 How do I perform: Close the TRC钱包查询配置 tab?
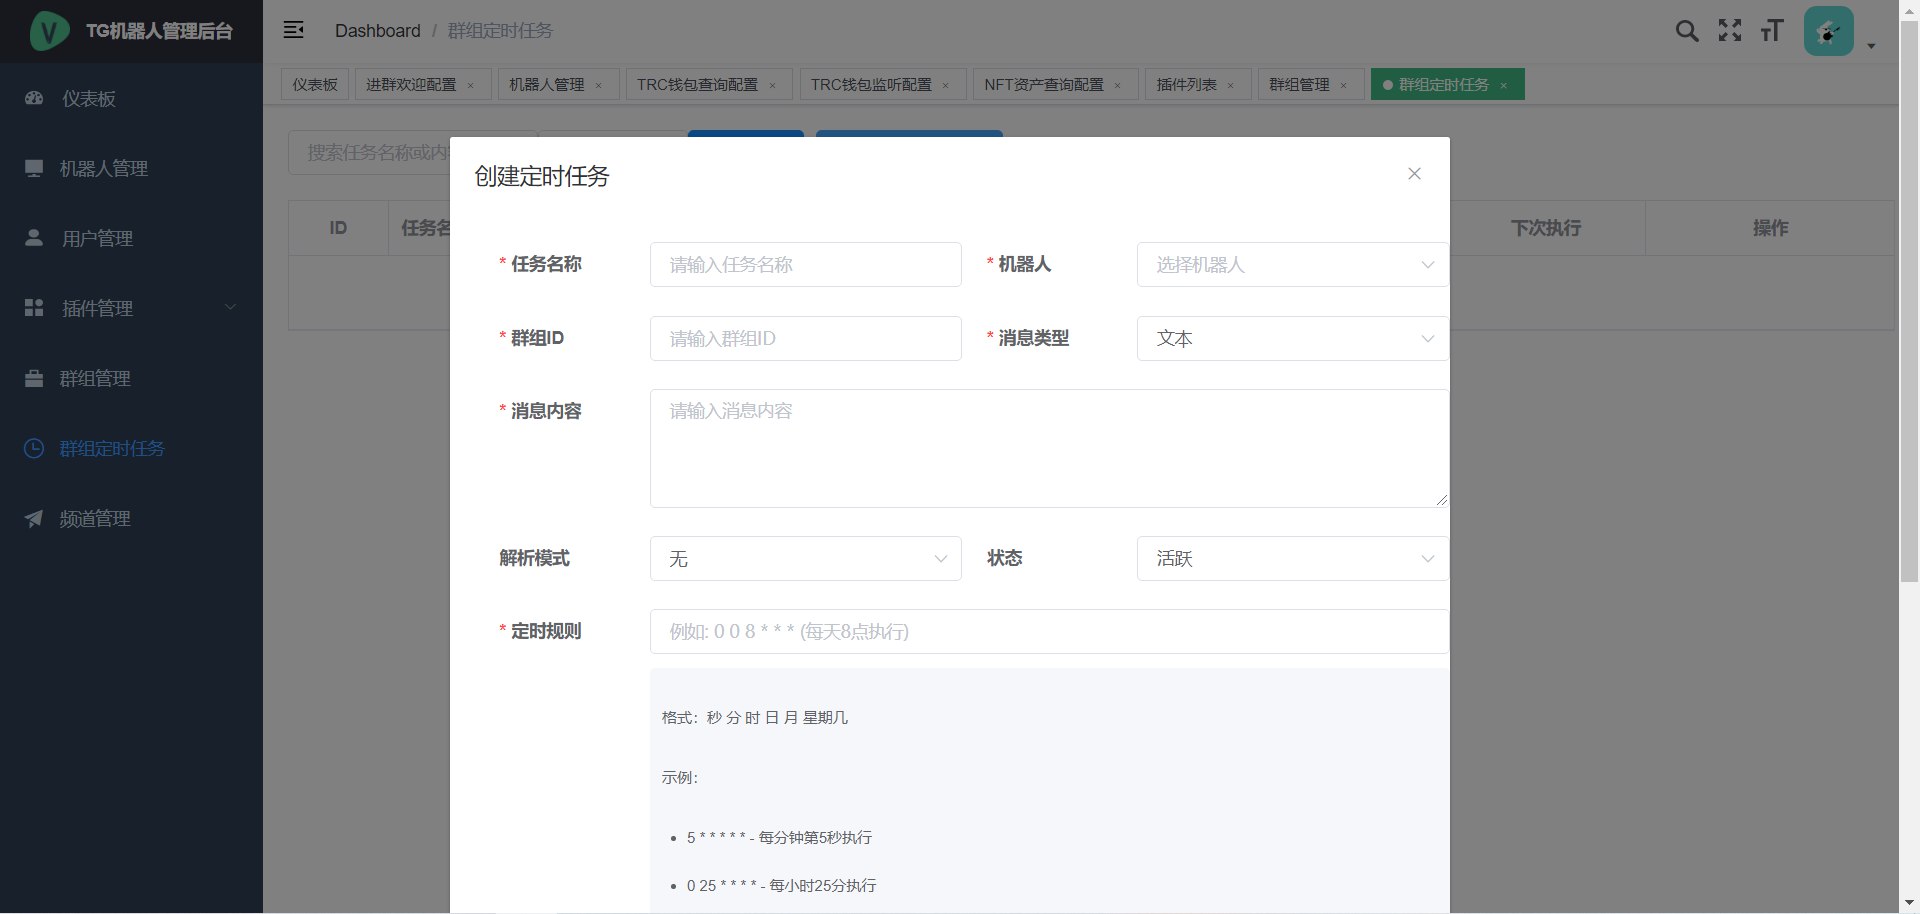coord(772,86)
